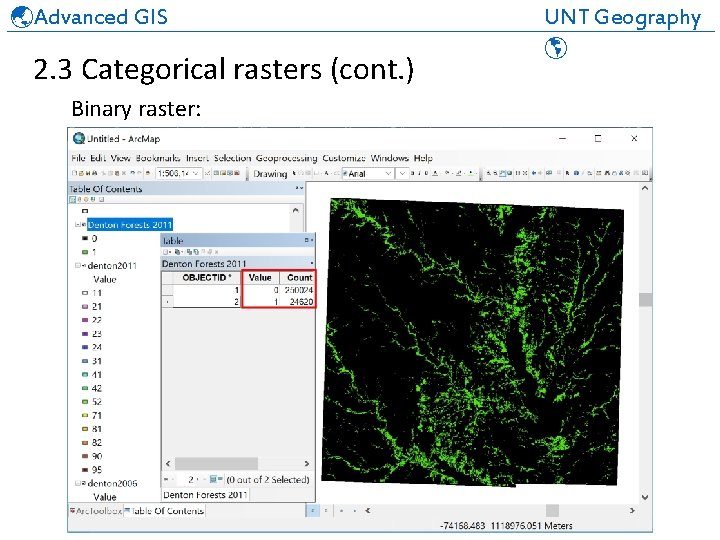Click the black symbol swatch for value 0
Screen dimensions: 720x540
(84, 238)
